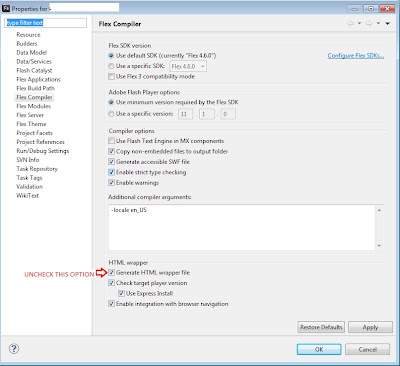The height and width of the screenshot is (366, 400).
Task: Toggle Enable warnings checkbox
Action: 111,183
